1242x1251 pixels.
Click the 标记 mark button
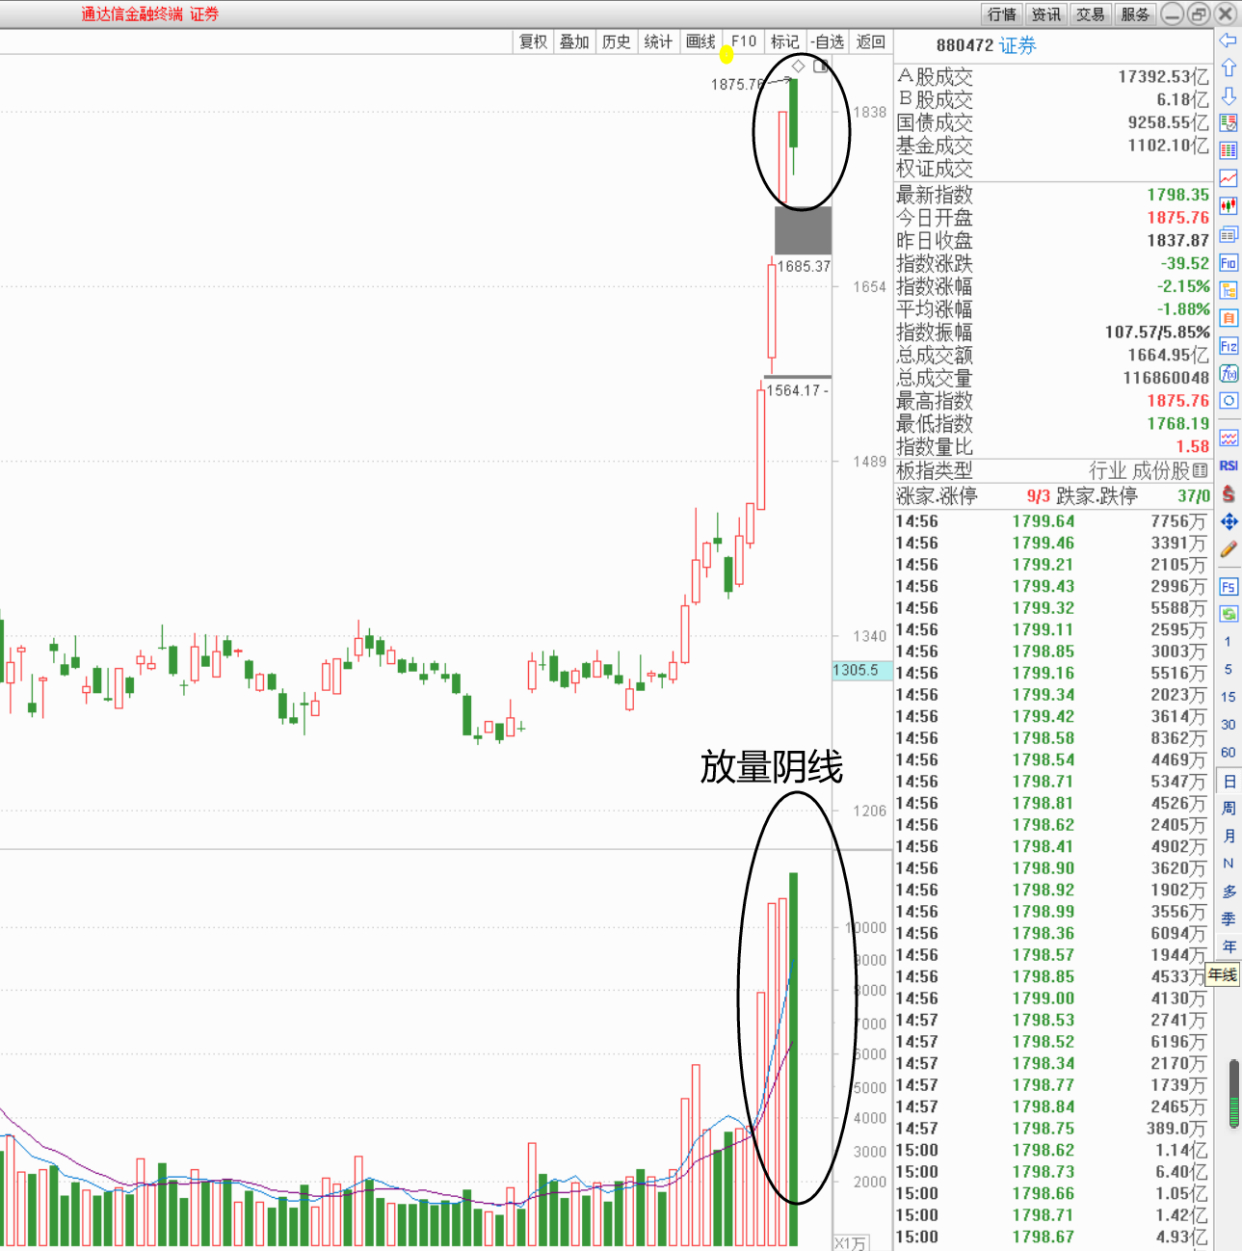click(x=785, y=42)
